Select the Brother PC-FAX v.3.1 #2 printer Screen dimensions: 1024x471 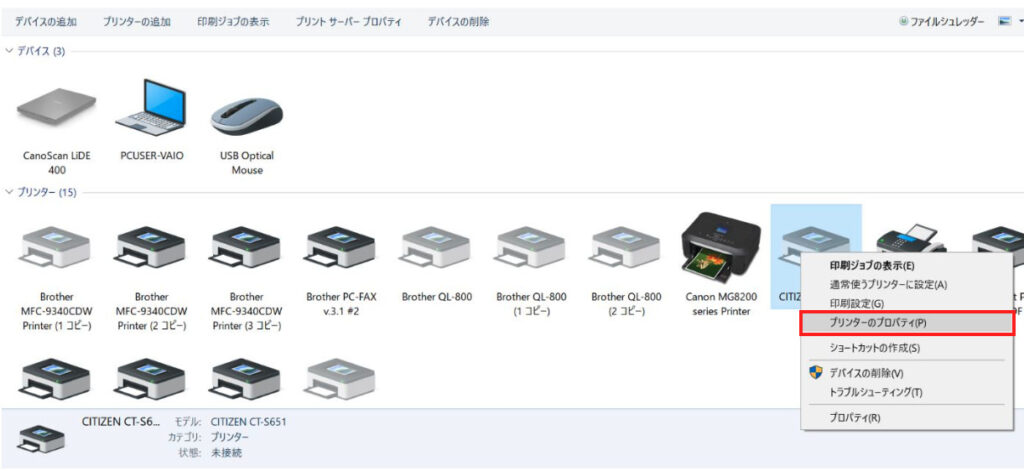[341, 247]
